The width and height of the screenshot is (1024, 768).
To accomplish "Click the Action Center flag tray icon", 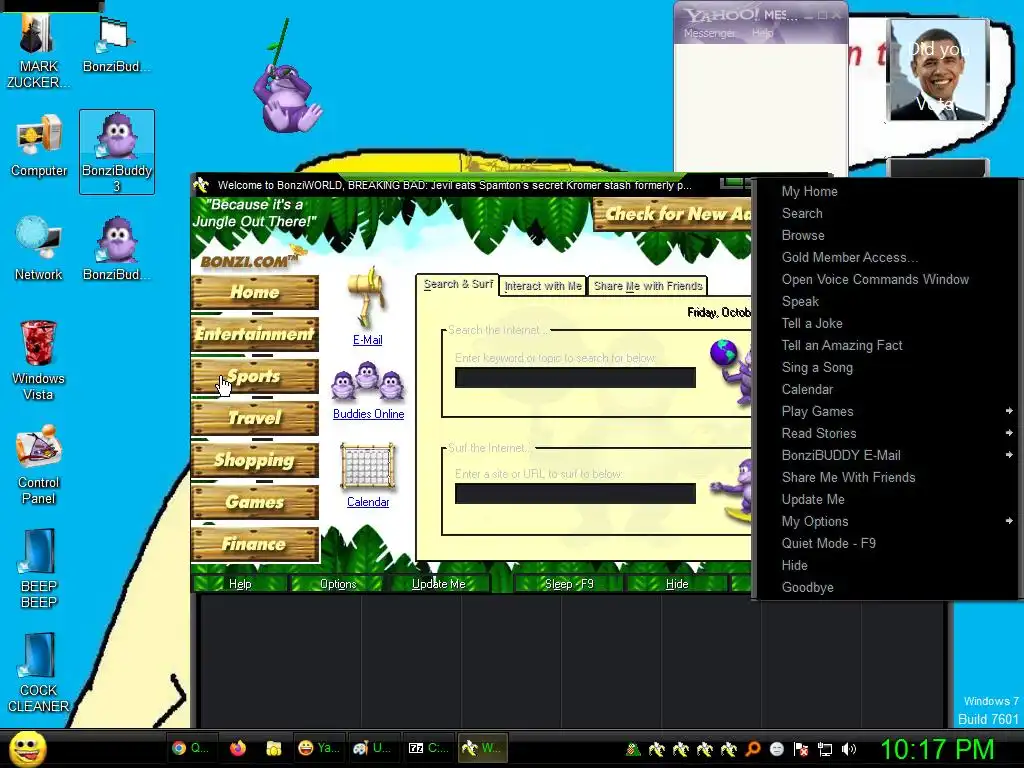I will (x=801, y=749).
